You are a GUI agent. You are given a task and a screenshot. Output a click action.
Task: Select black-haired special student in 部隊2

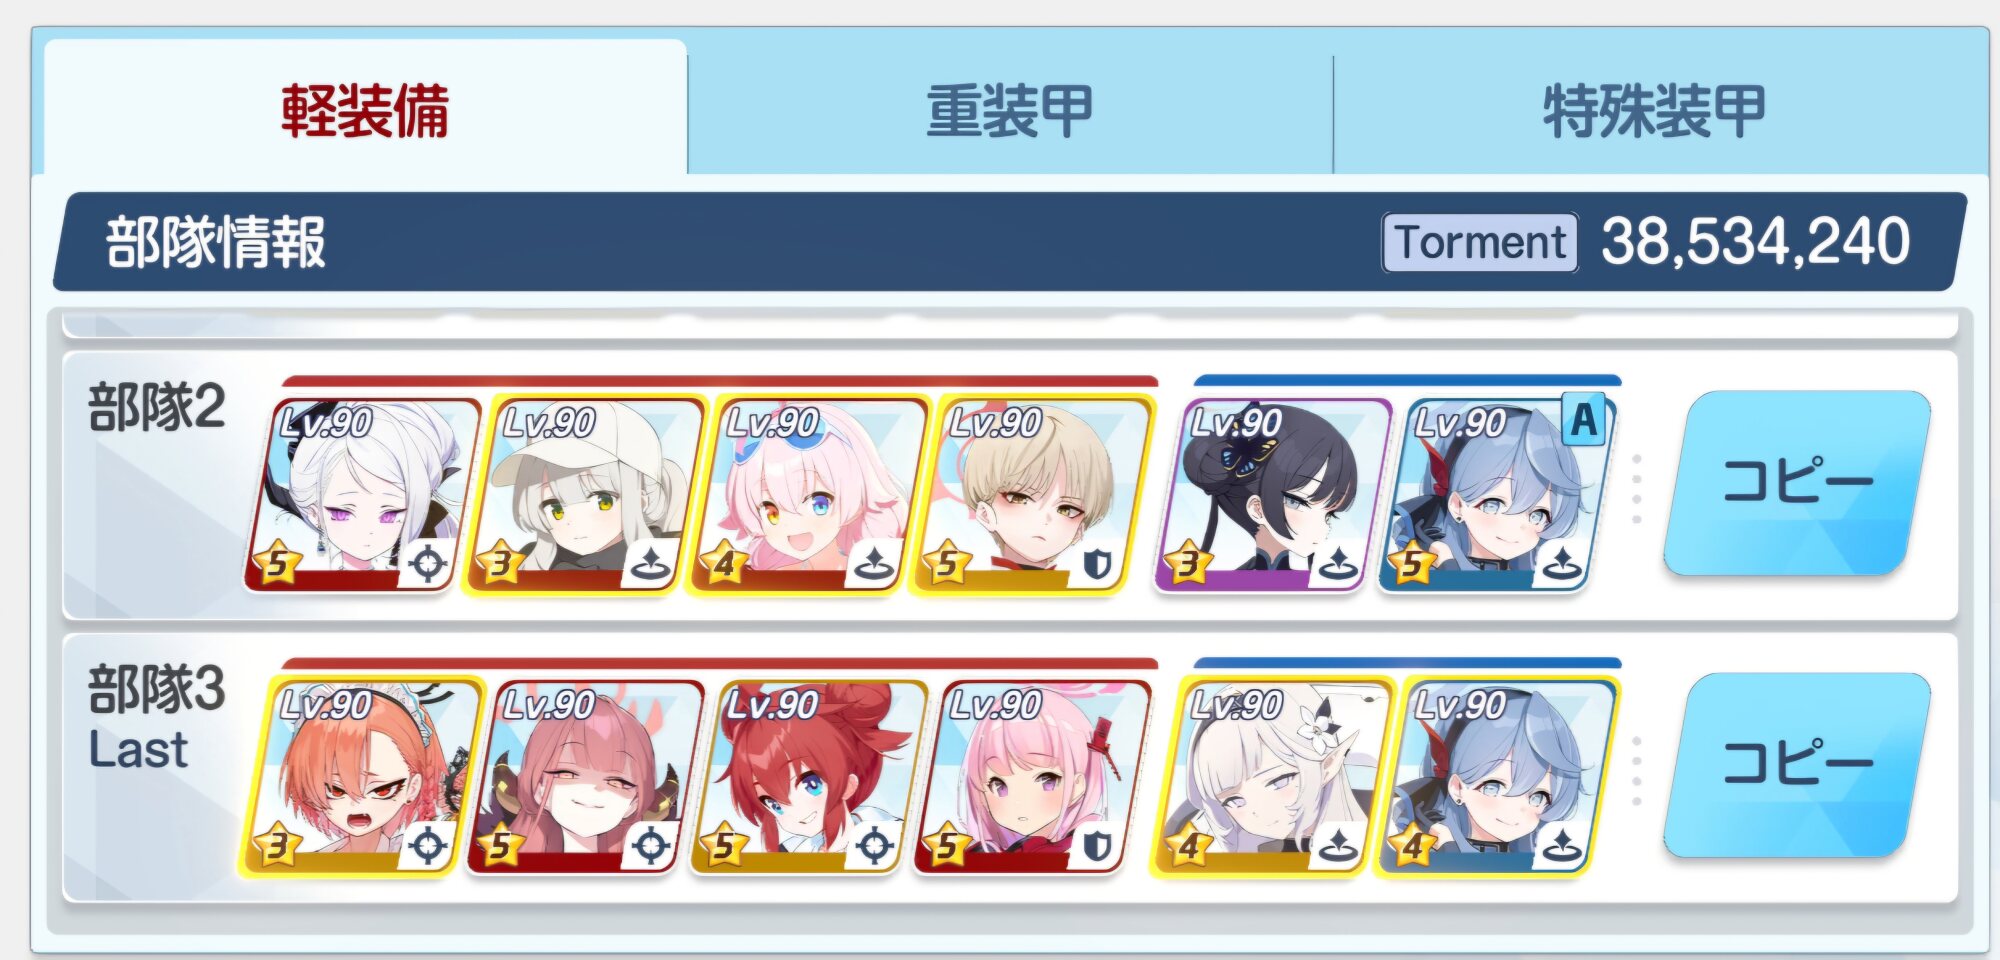click(x=1274, y=495)
